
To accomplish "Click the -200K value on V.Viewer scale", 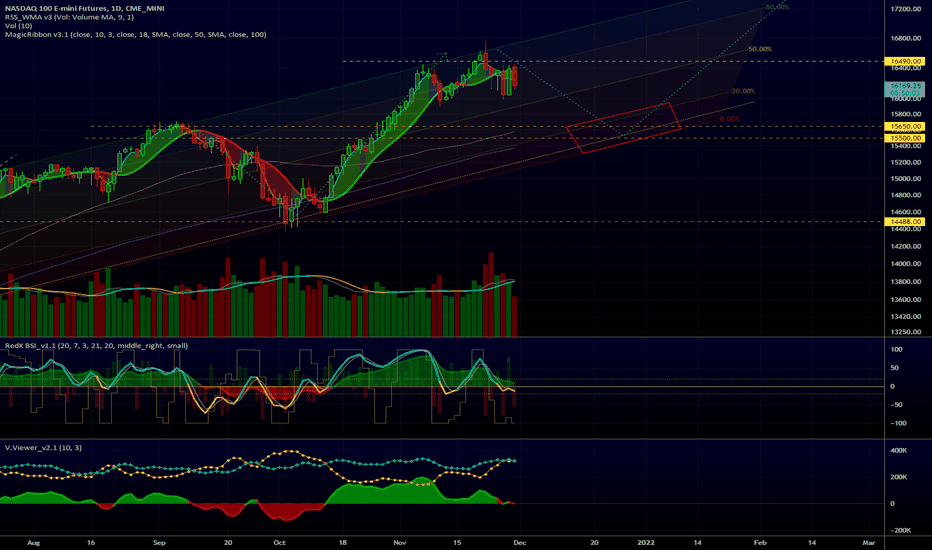I will pos(900,530).
